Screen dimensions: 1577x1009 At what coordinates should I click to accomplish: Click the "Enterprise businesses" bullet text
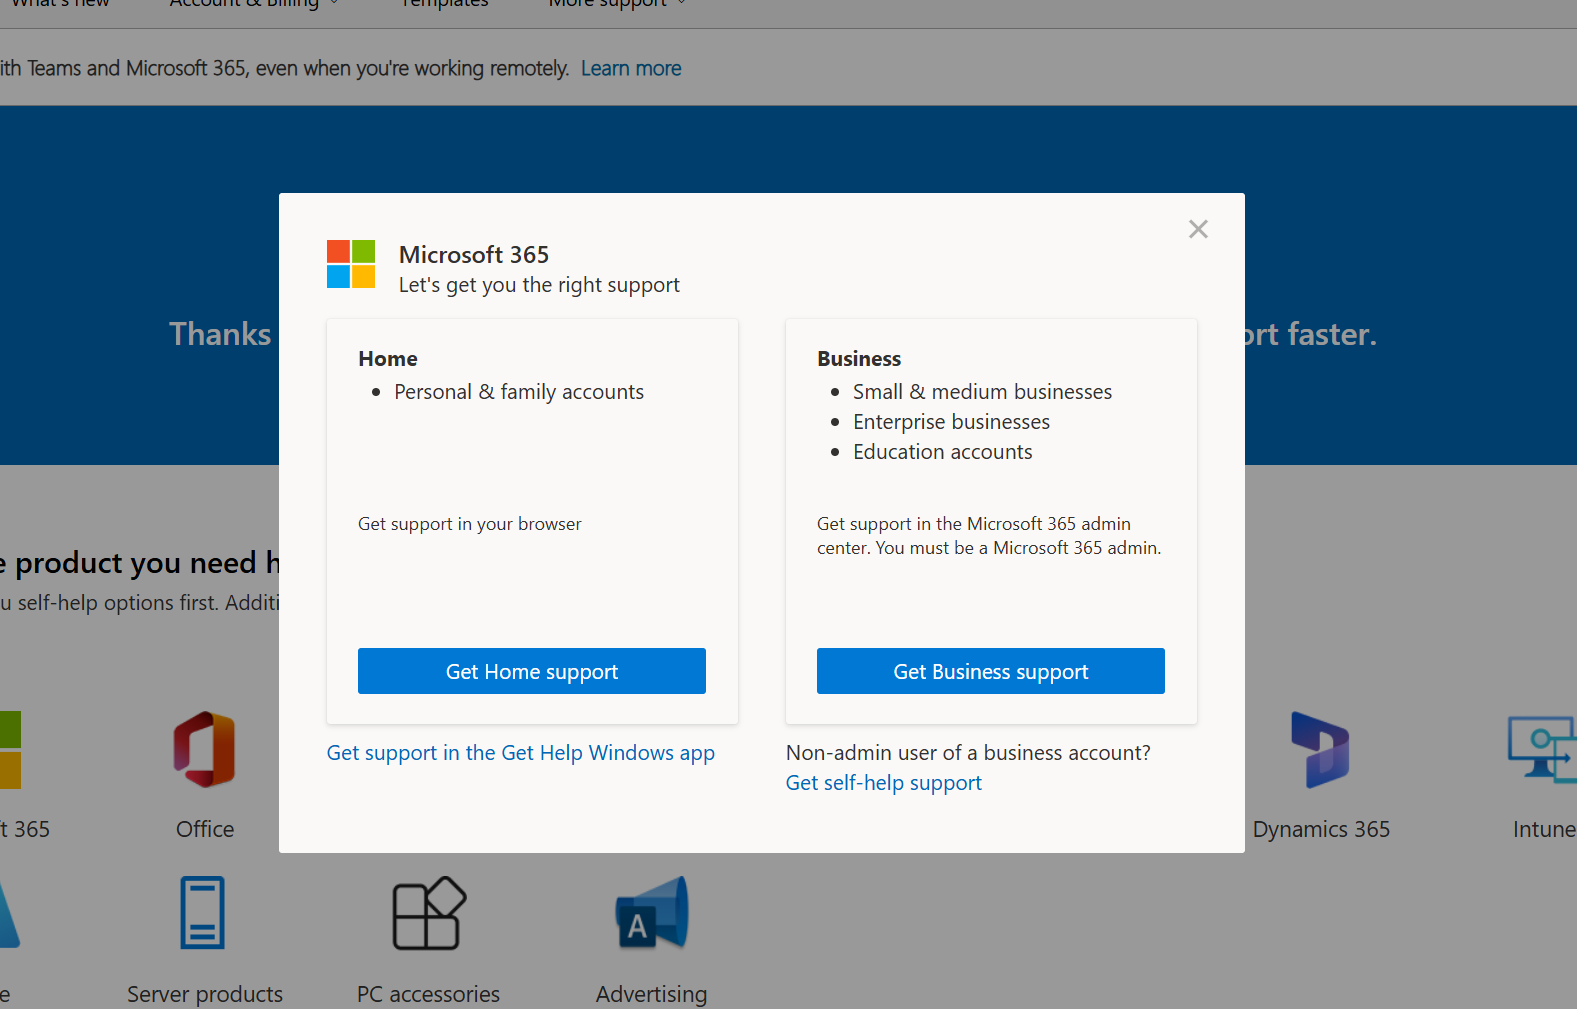pyautogui.click(x=951, y=422)
